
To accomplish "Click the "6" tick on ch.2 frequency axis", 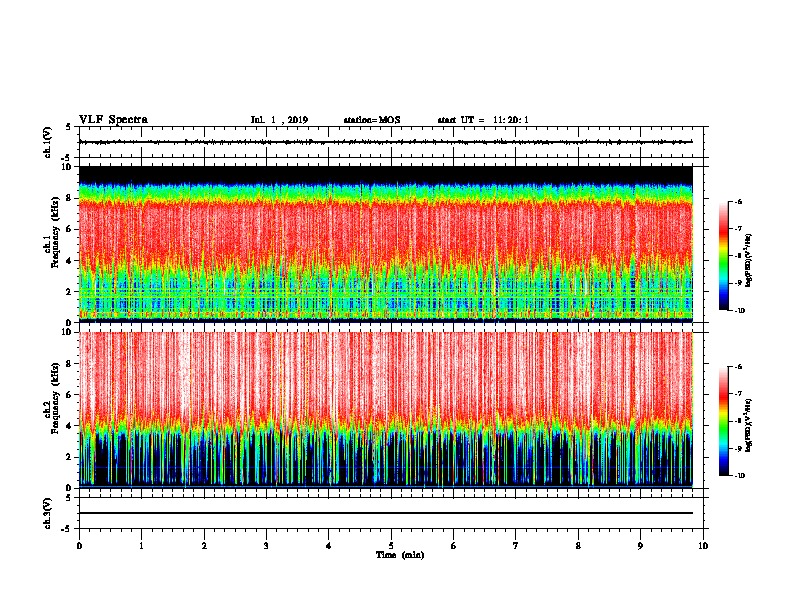I will [x=70, y=394].
